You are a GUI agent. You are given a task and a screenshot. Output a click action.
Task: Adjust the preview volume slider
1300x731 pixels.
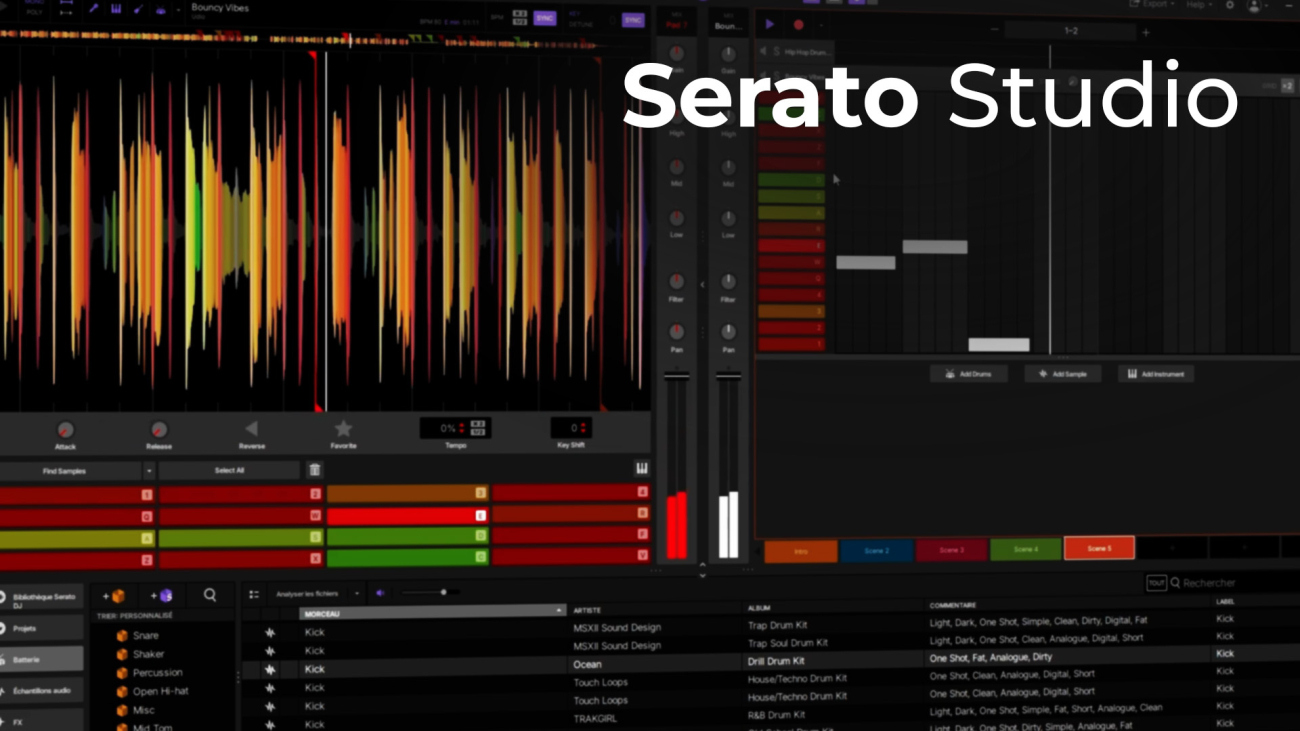click(x=443, y=593)
